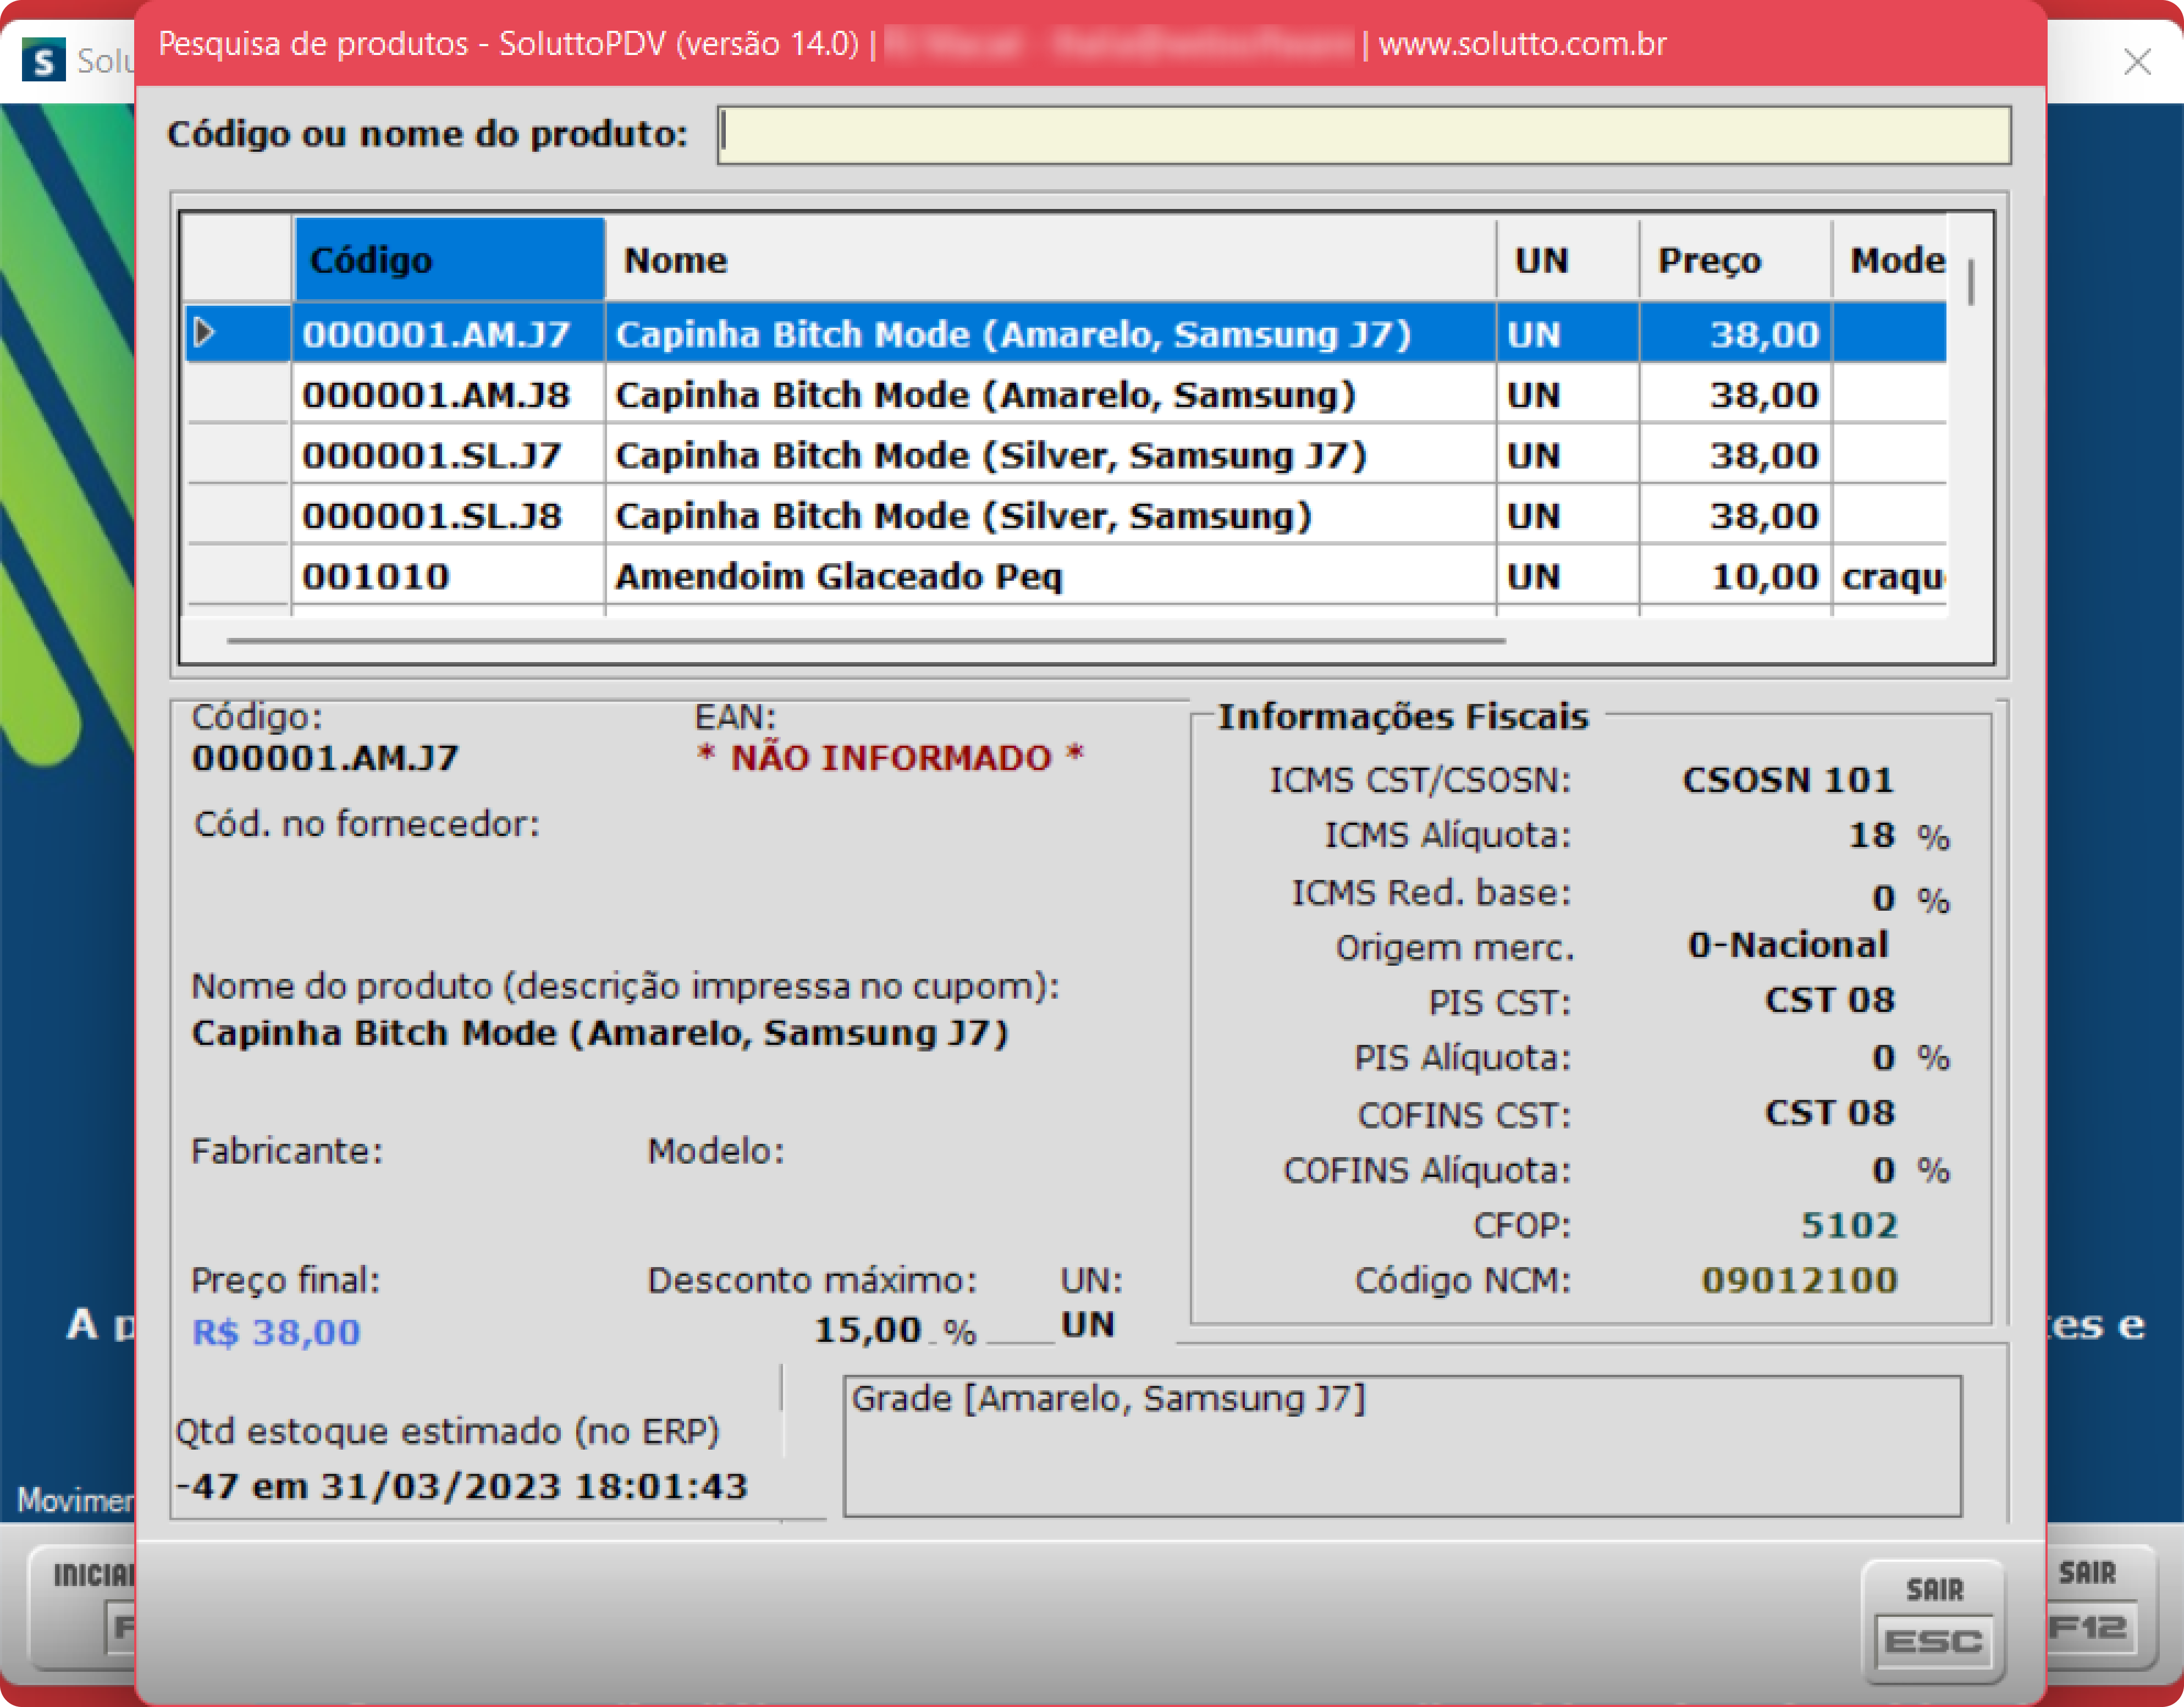Click the craqu model cell in row 001010

point(1890,576)
